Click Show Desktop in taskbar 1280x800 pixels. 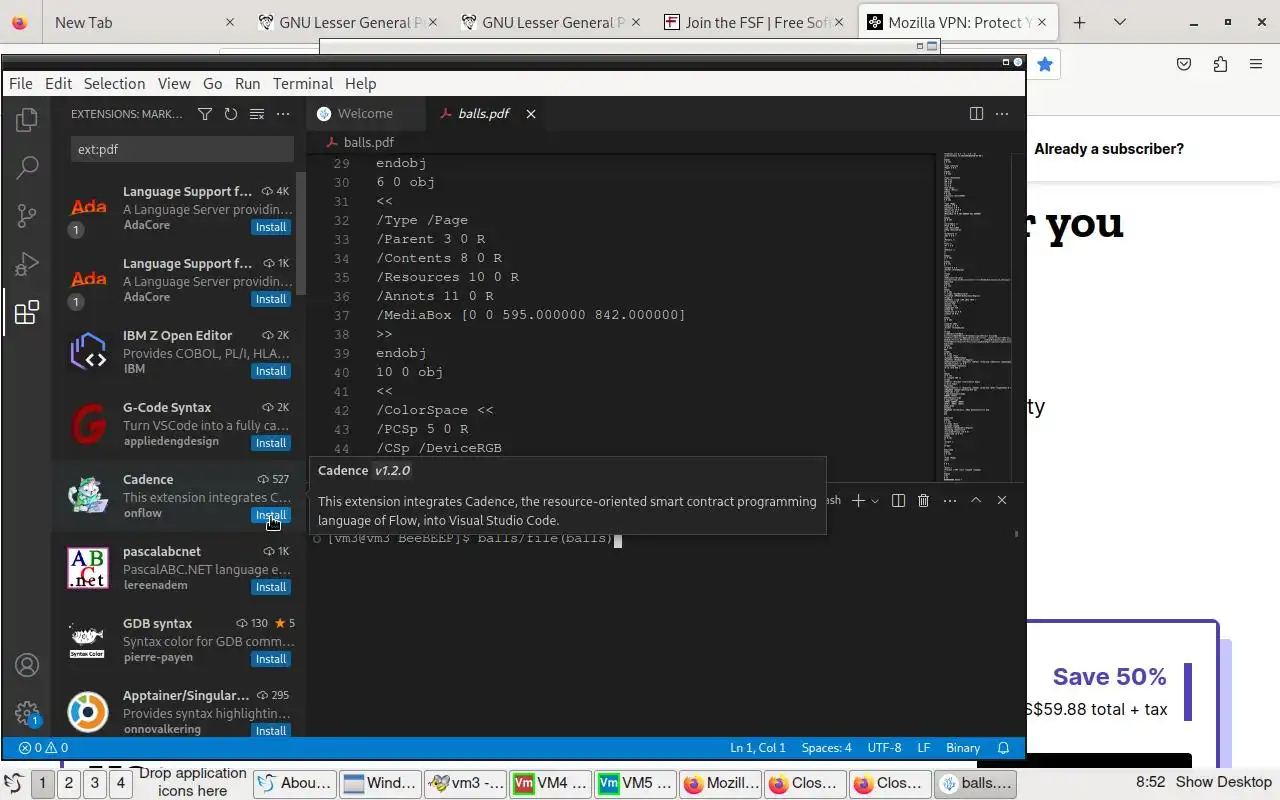click(x=1223, y=782)
